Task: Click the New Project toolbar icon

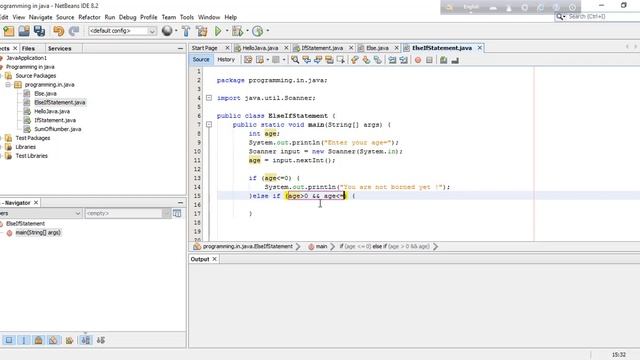Action: pos(9,31)
